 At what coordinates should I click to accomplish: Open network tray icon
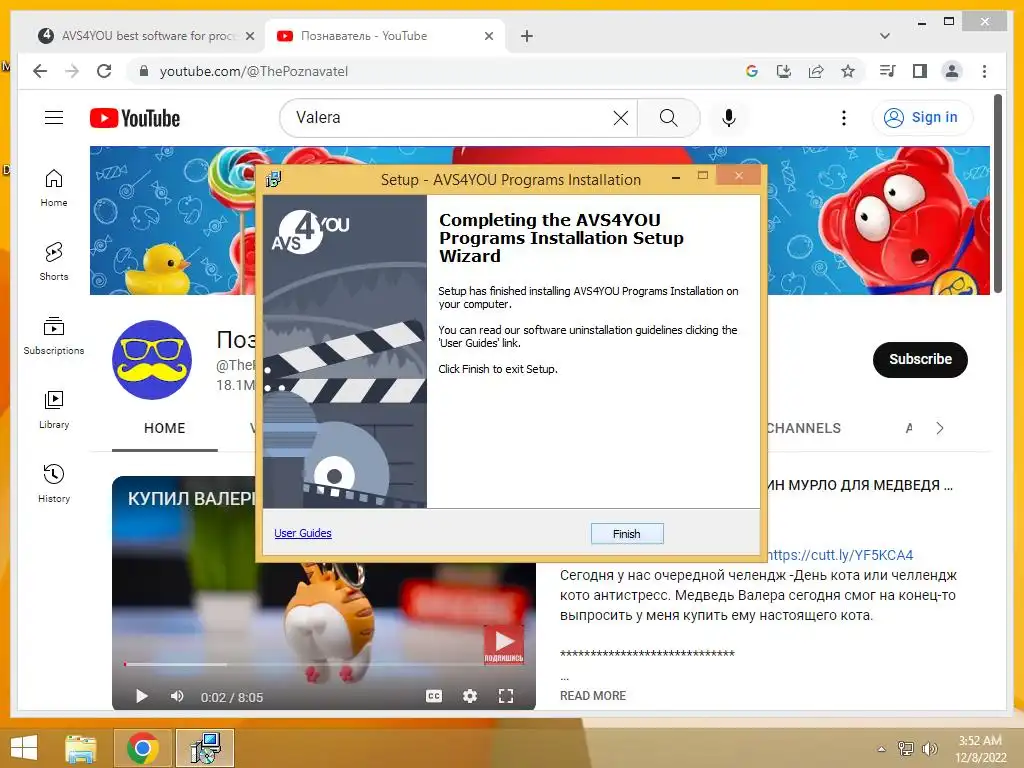pos(906,749)
